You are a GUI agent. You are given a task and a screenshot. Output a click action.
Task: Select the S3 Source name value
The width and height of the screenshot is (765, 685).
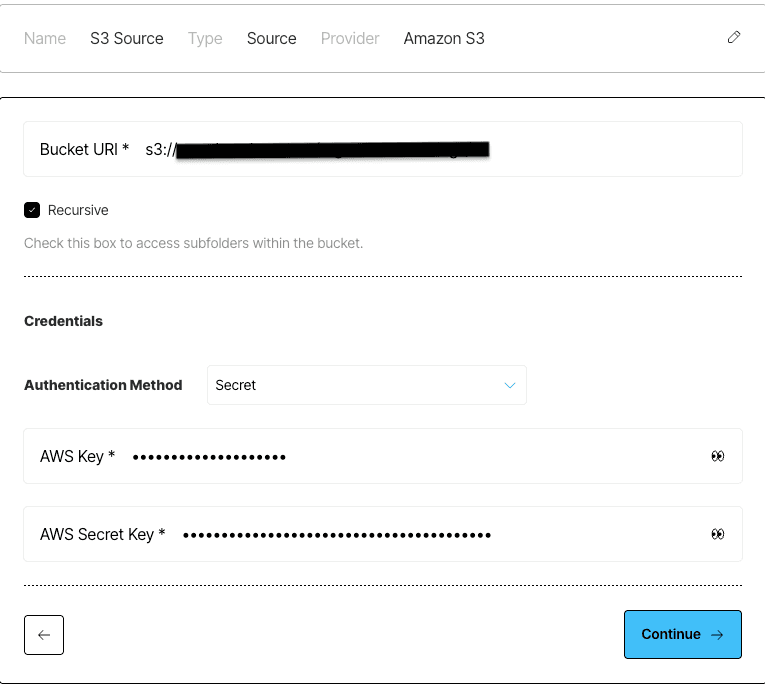pos(127,39)
